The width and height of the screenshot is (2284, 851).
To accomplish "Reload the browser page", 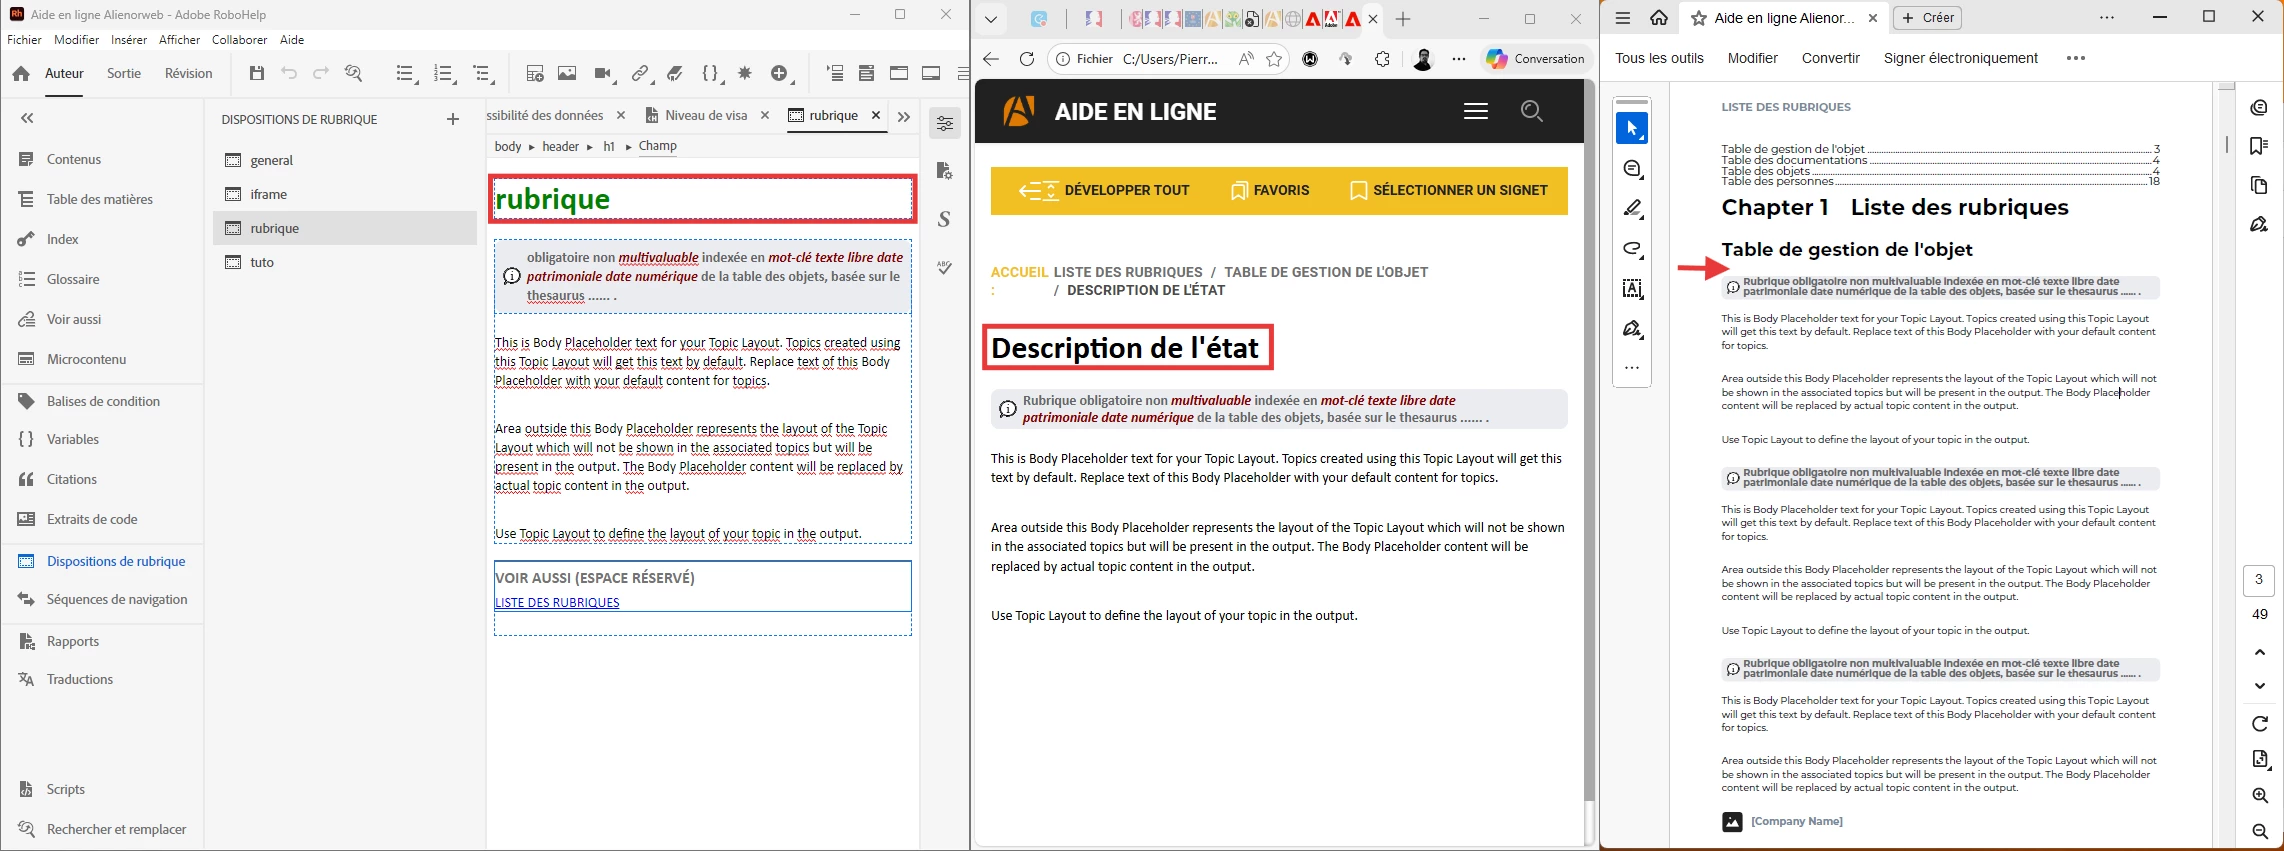I will [x=1026, y=59].
